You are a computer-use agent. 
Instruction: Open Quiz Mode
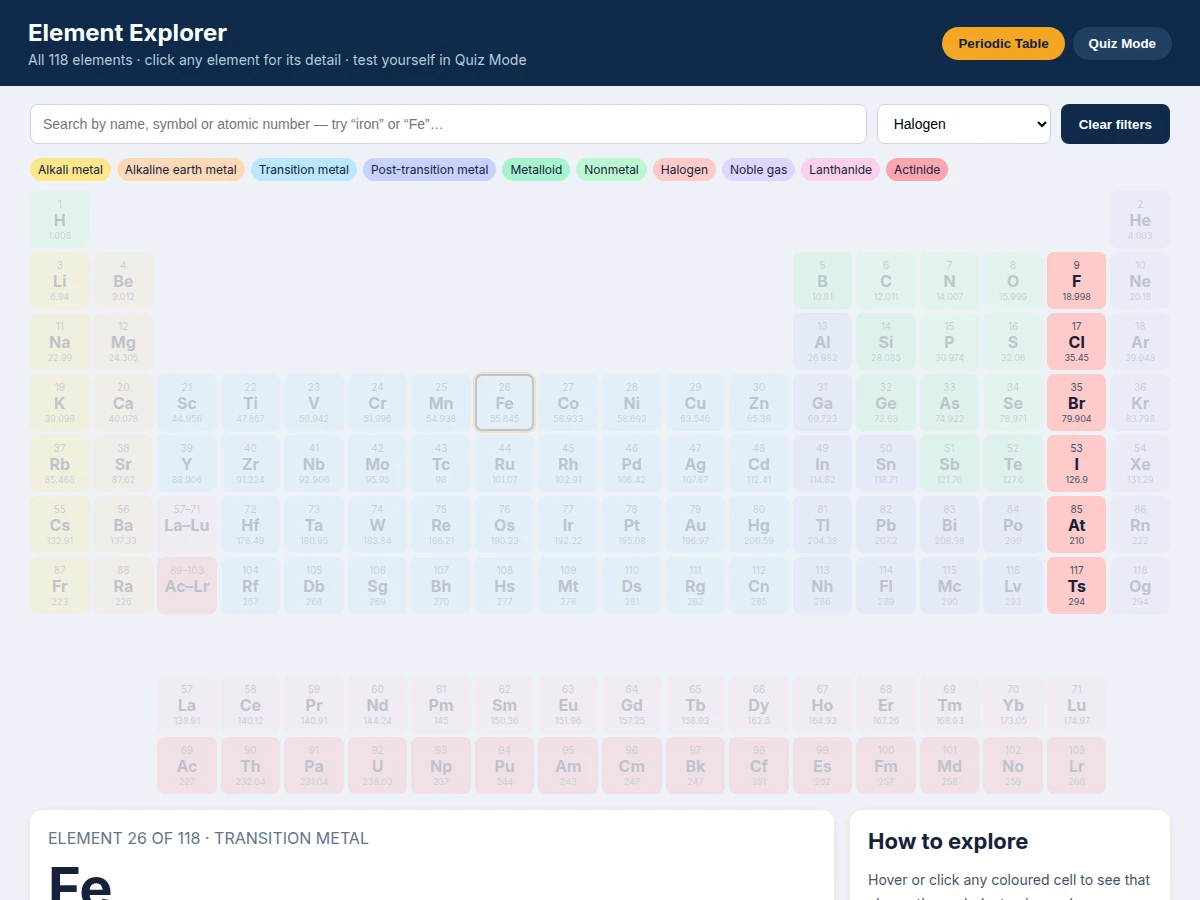tap(1122, 43)
